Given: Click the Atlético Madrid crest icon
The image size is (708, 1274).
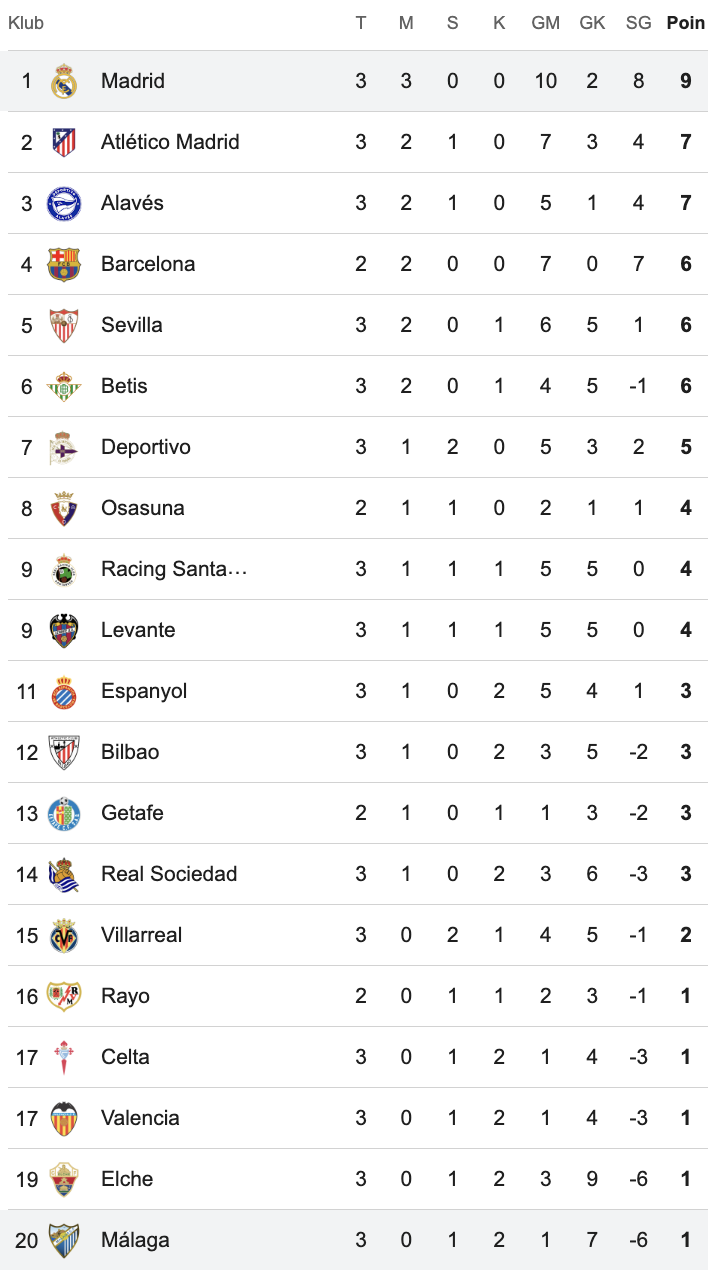Looking at the screenshot, I should point(64,142).
